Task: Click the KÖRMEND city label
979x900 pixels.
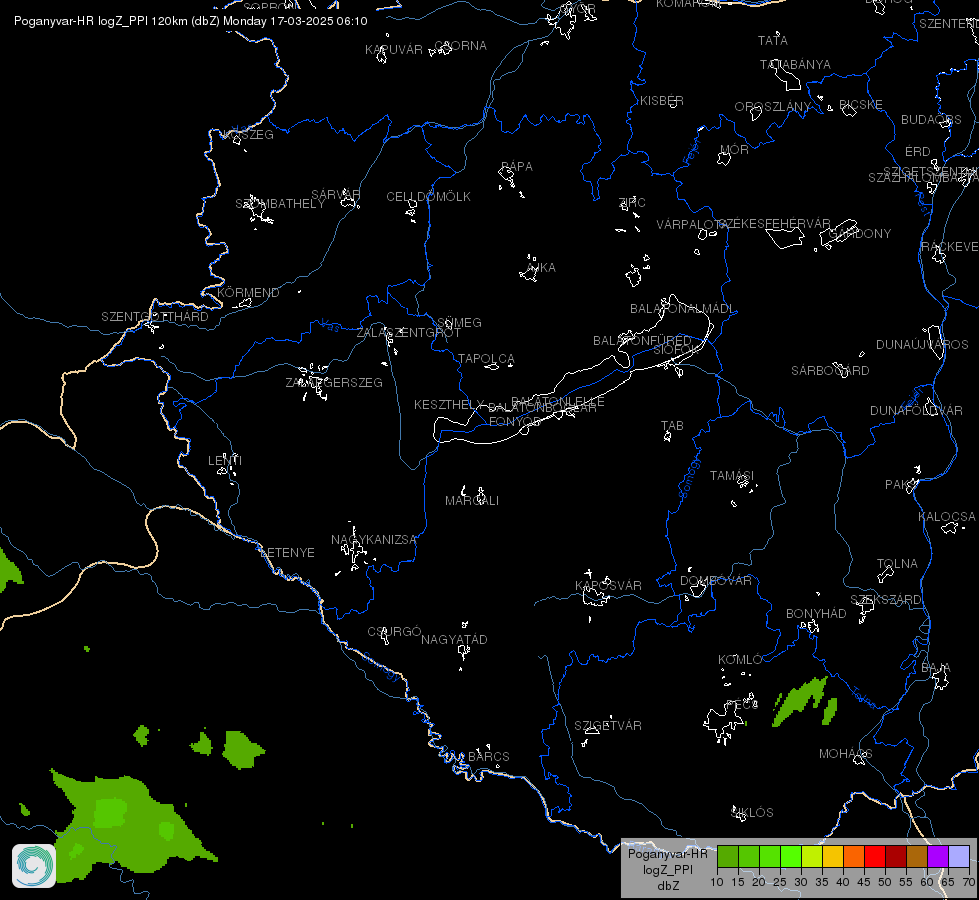Action: tap(248, 292)
